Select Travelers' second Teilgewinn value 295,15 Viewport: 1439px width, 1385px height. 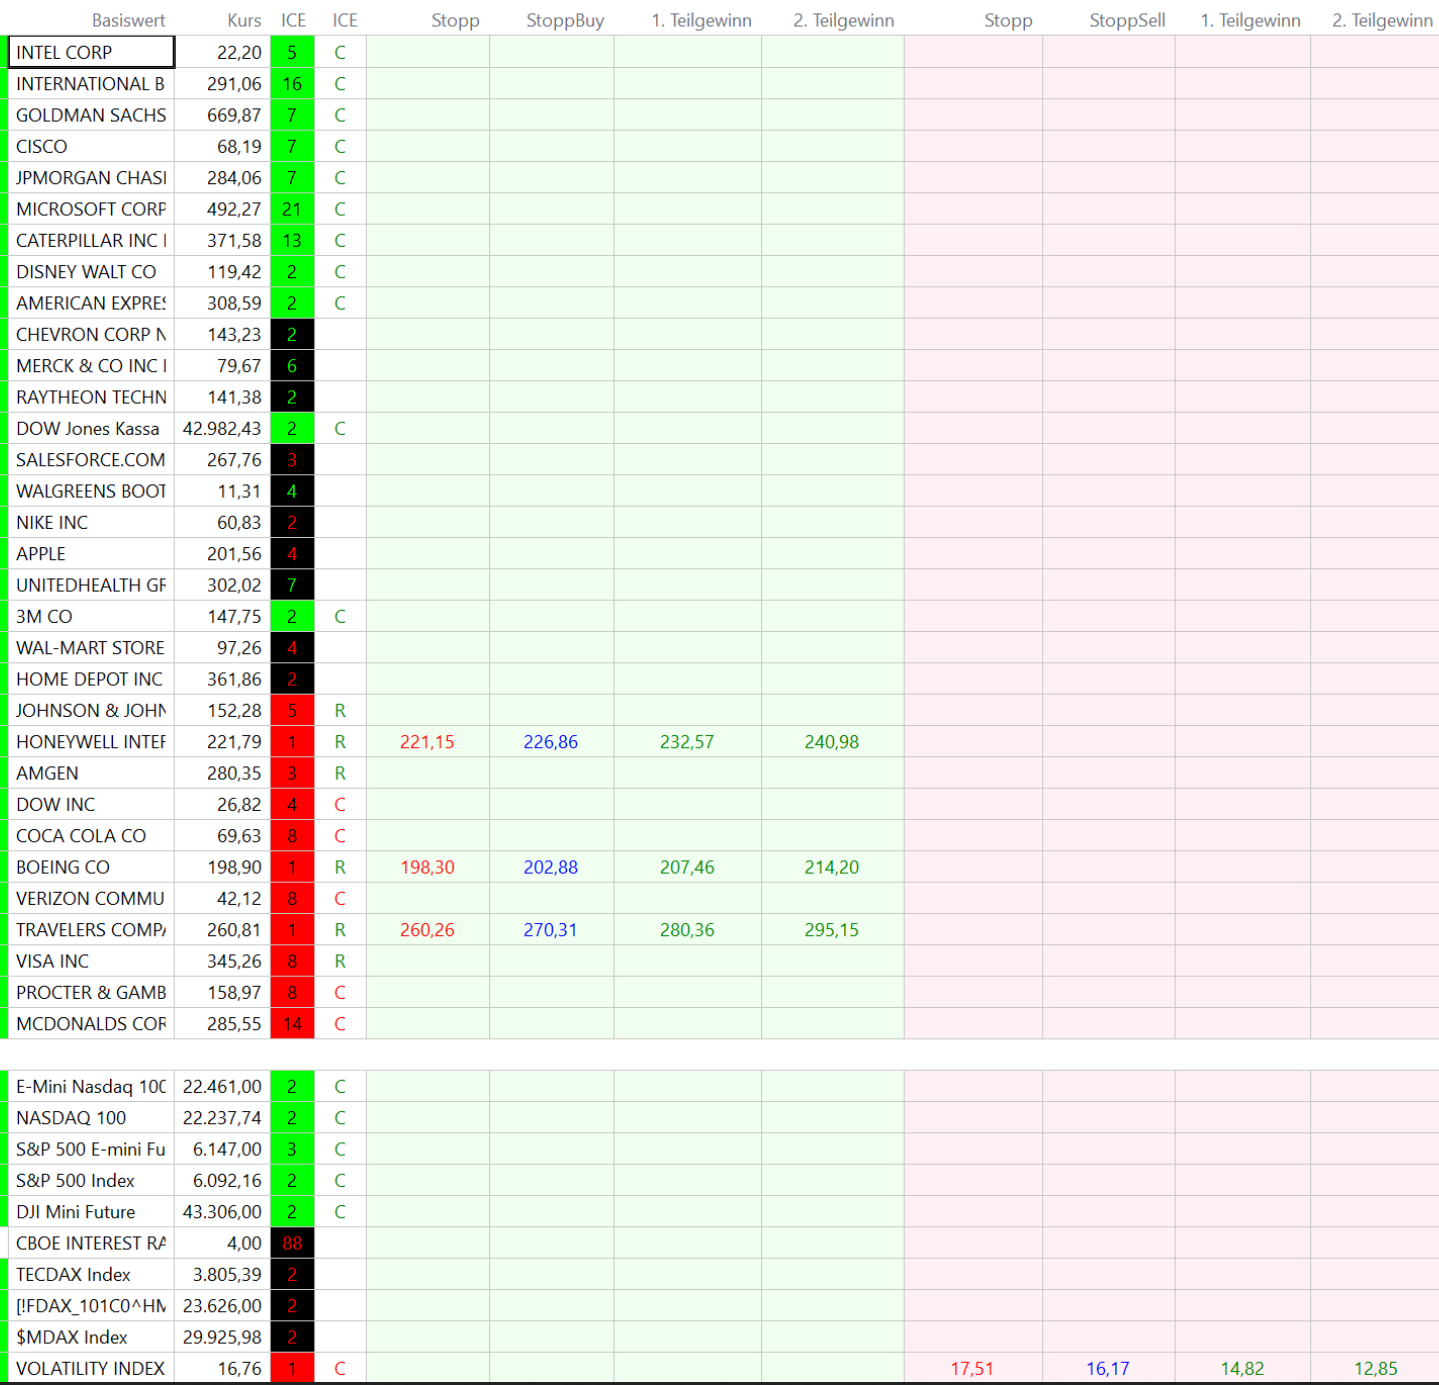(x=831, y=930)
